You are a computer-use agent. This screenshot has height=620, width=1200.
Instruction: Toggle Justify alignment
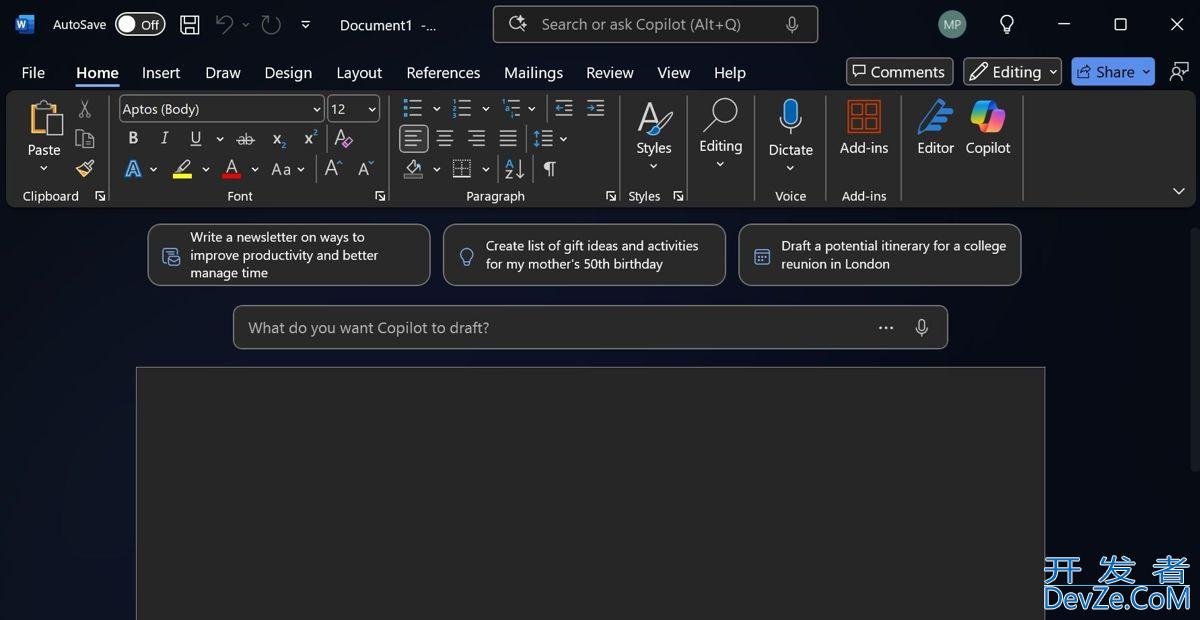(x=508, y=139)
